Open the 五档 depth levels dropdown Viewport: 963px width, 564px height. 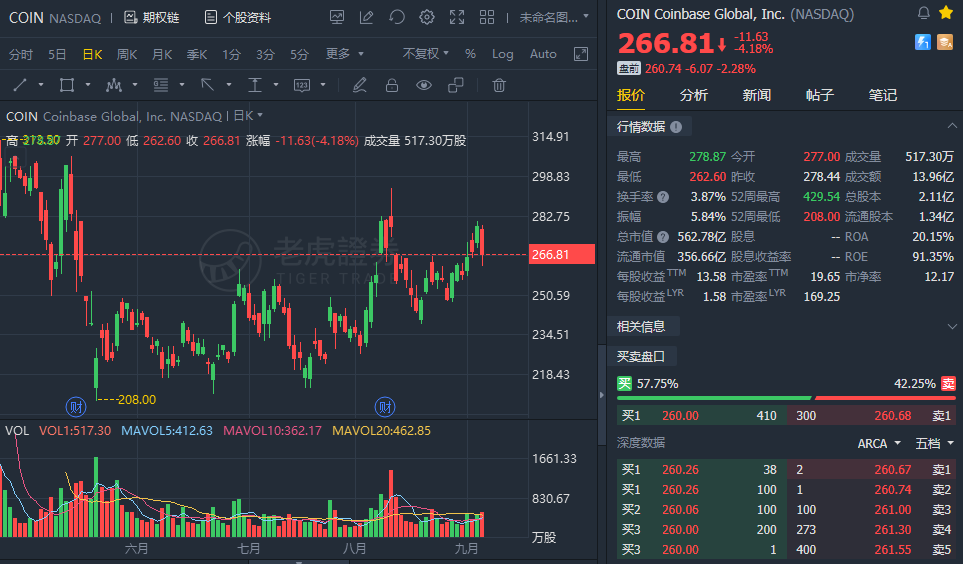934,444
